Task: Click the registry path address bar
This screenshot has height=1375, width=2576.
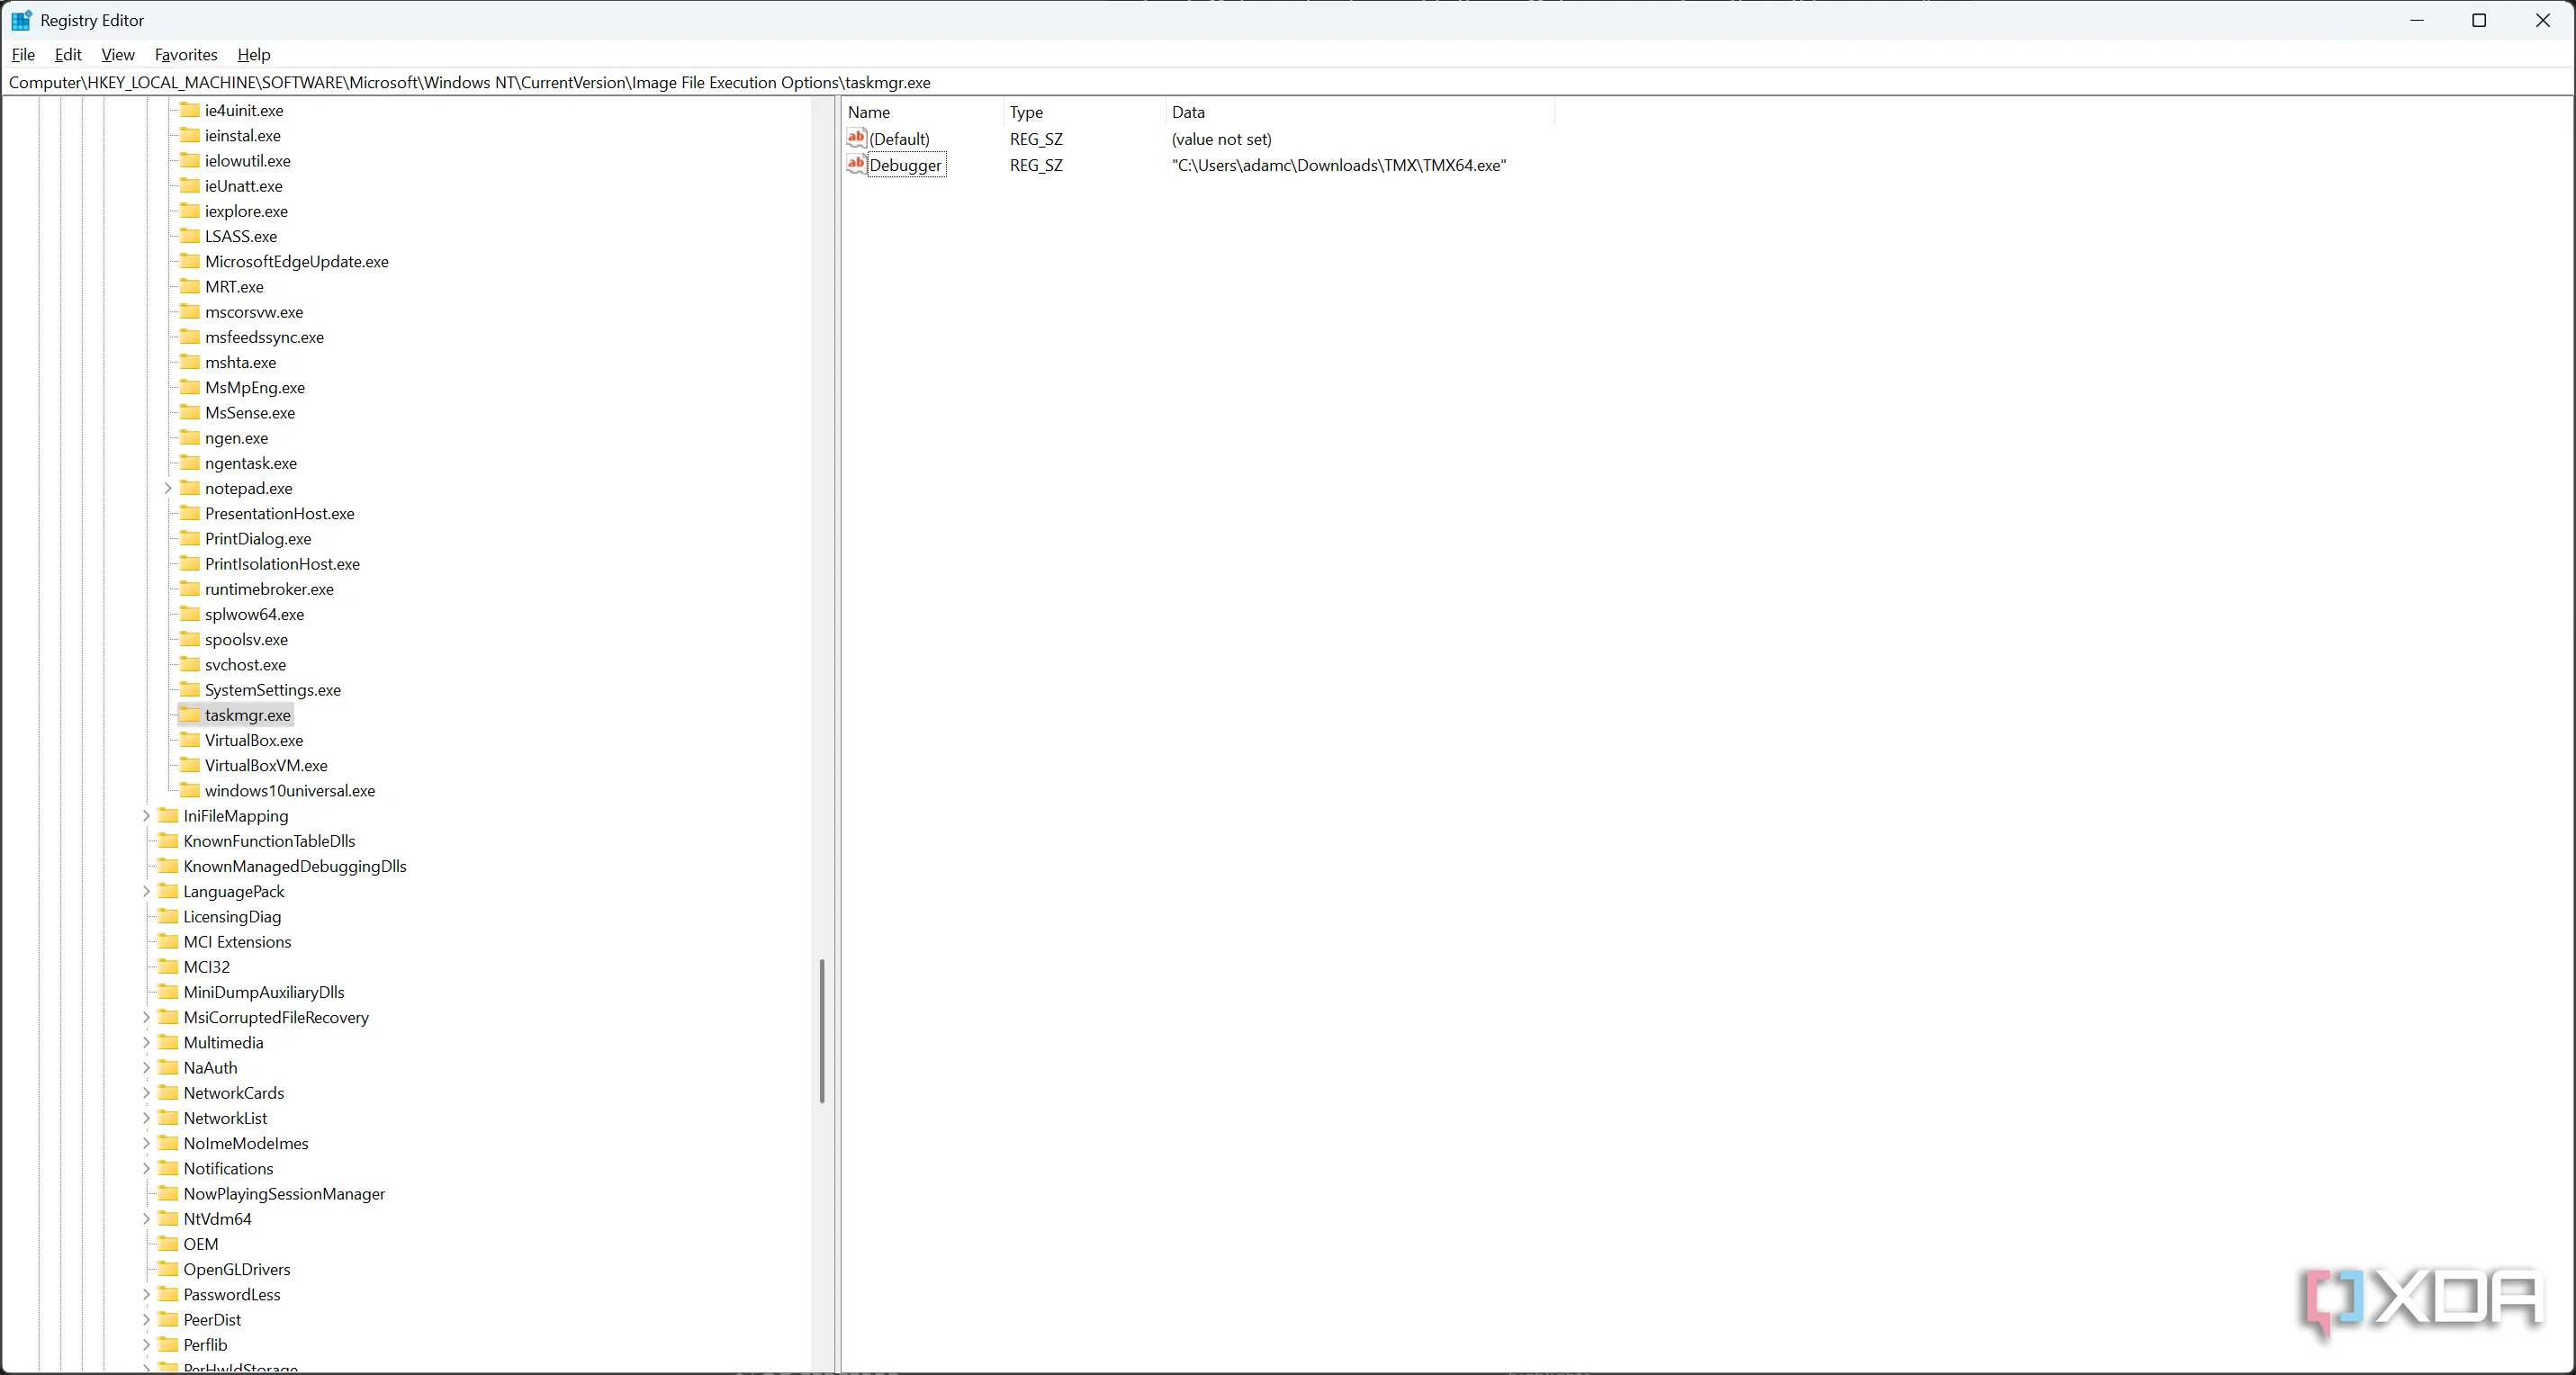Action: pyautogui.click(x=1287, y=83)
